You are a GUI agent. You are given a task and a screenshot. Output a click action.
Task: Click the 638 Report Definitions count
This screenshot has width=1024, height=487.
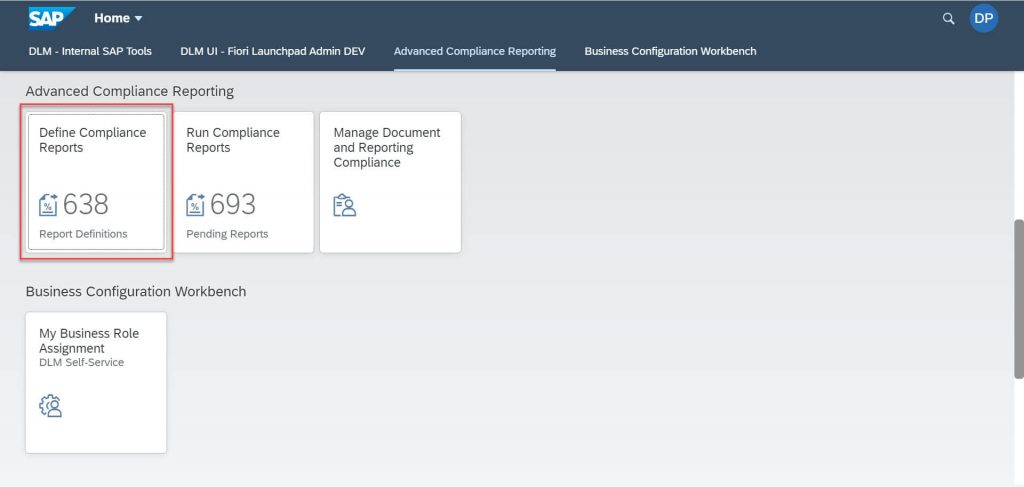pos(86,204)
